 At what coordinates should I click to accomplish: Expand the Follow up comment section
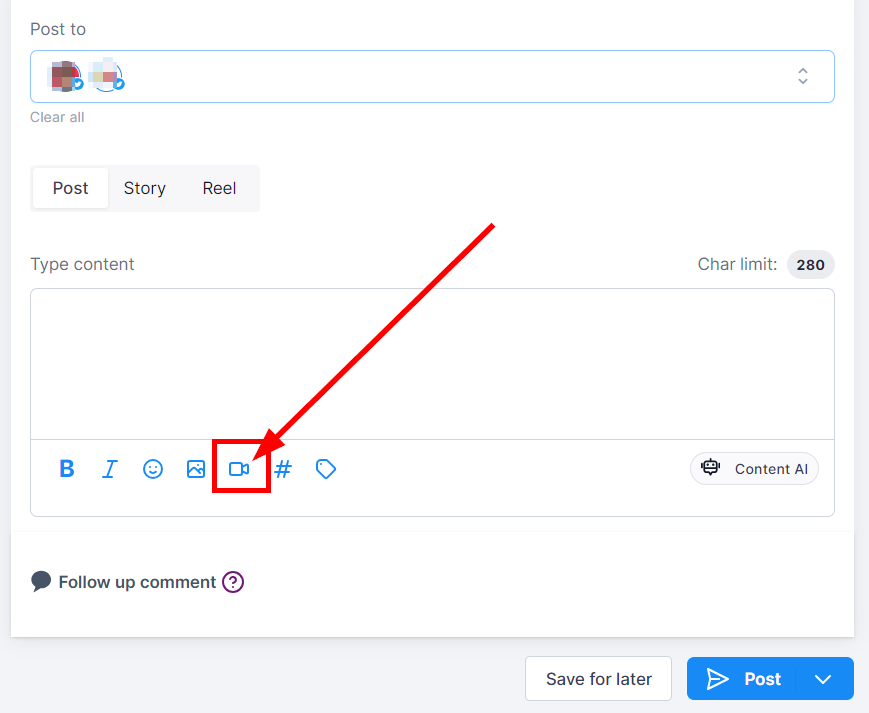[x=137, y=582]
